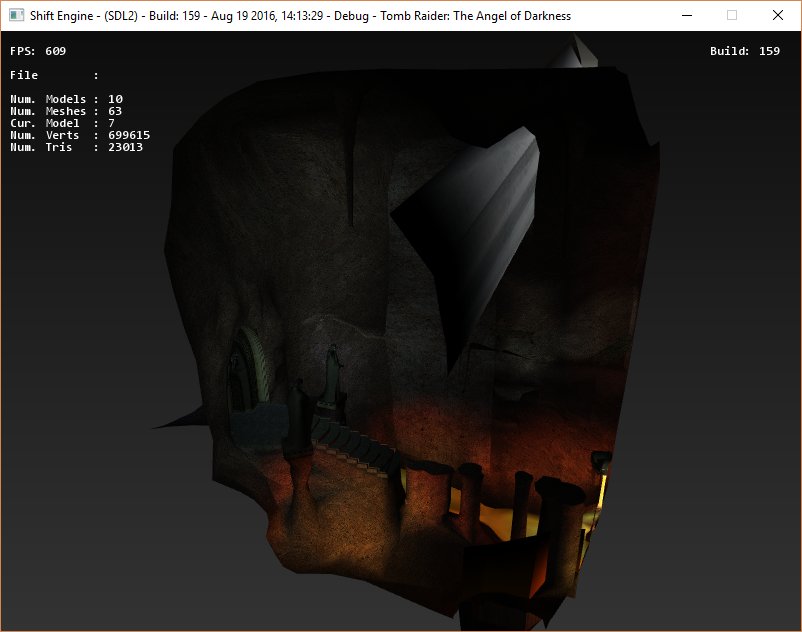Click the Num. Tris value line

pos(76,147)
